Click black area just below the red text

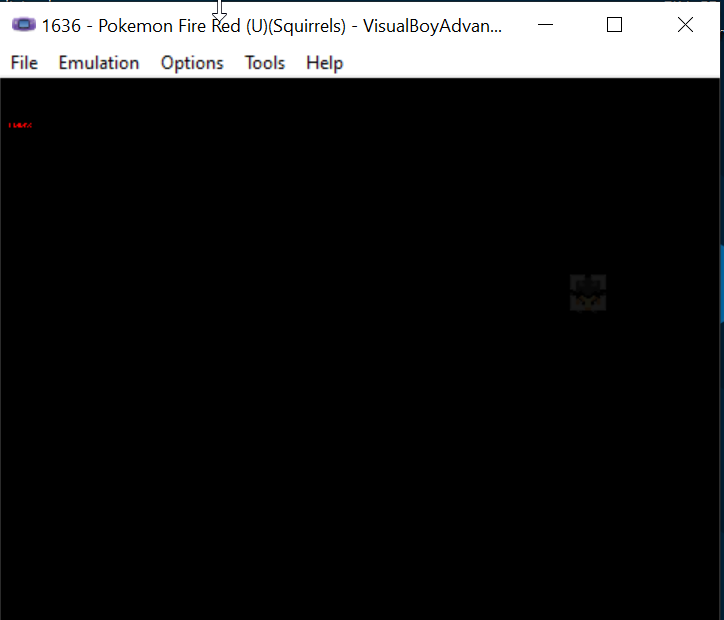(x=20, y=145)
